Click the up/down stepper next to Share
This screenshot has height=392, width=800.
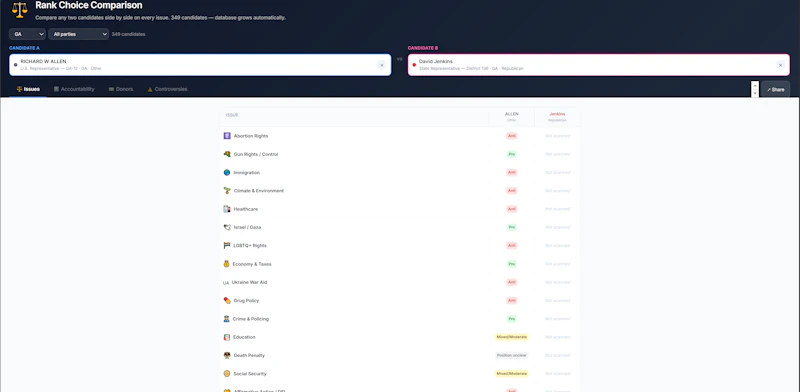click(755, 89)
